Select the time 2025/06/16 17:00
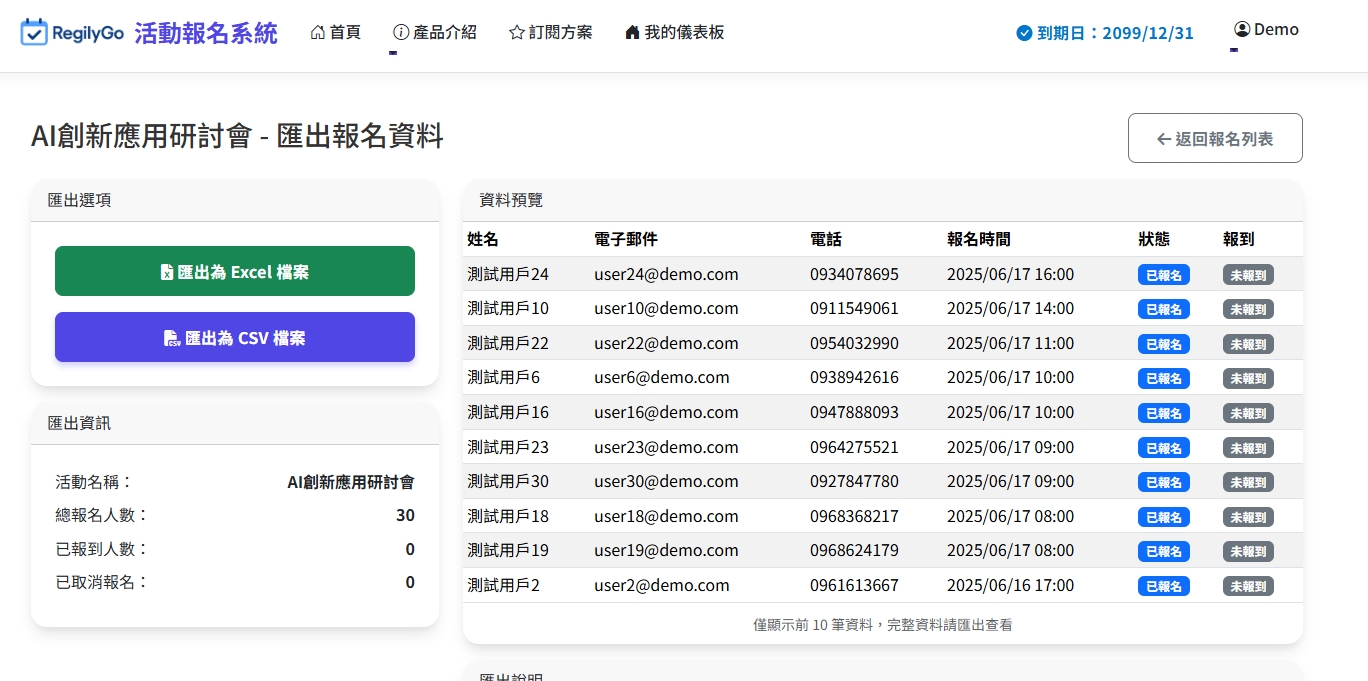 click(x=1010, y=585)
